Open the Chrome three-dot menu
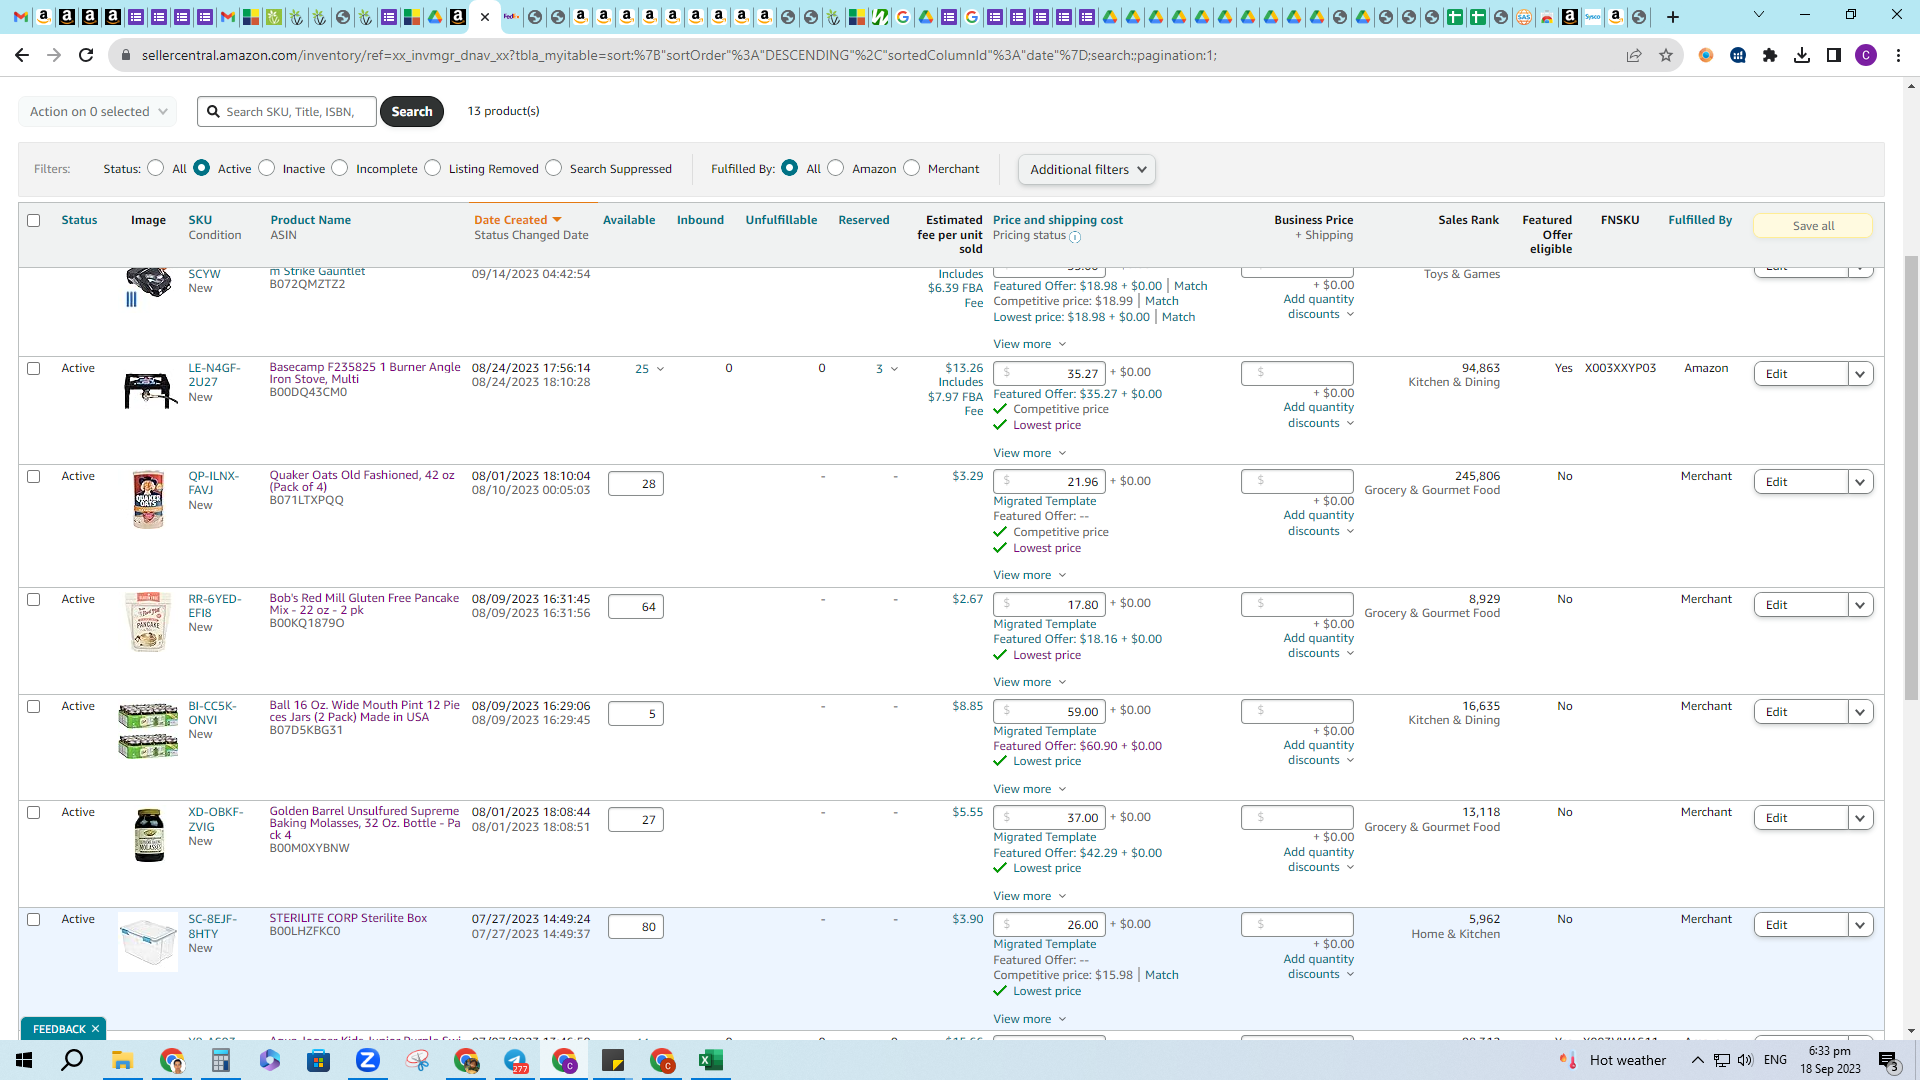1920x1080 pixels. click(x=1898, y=55)
